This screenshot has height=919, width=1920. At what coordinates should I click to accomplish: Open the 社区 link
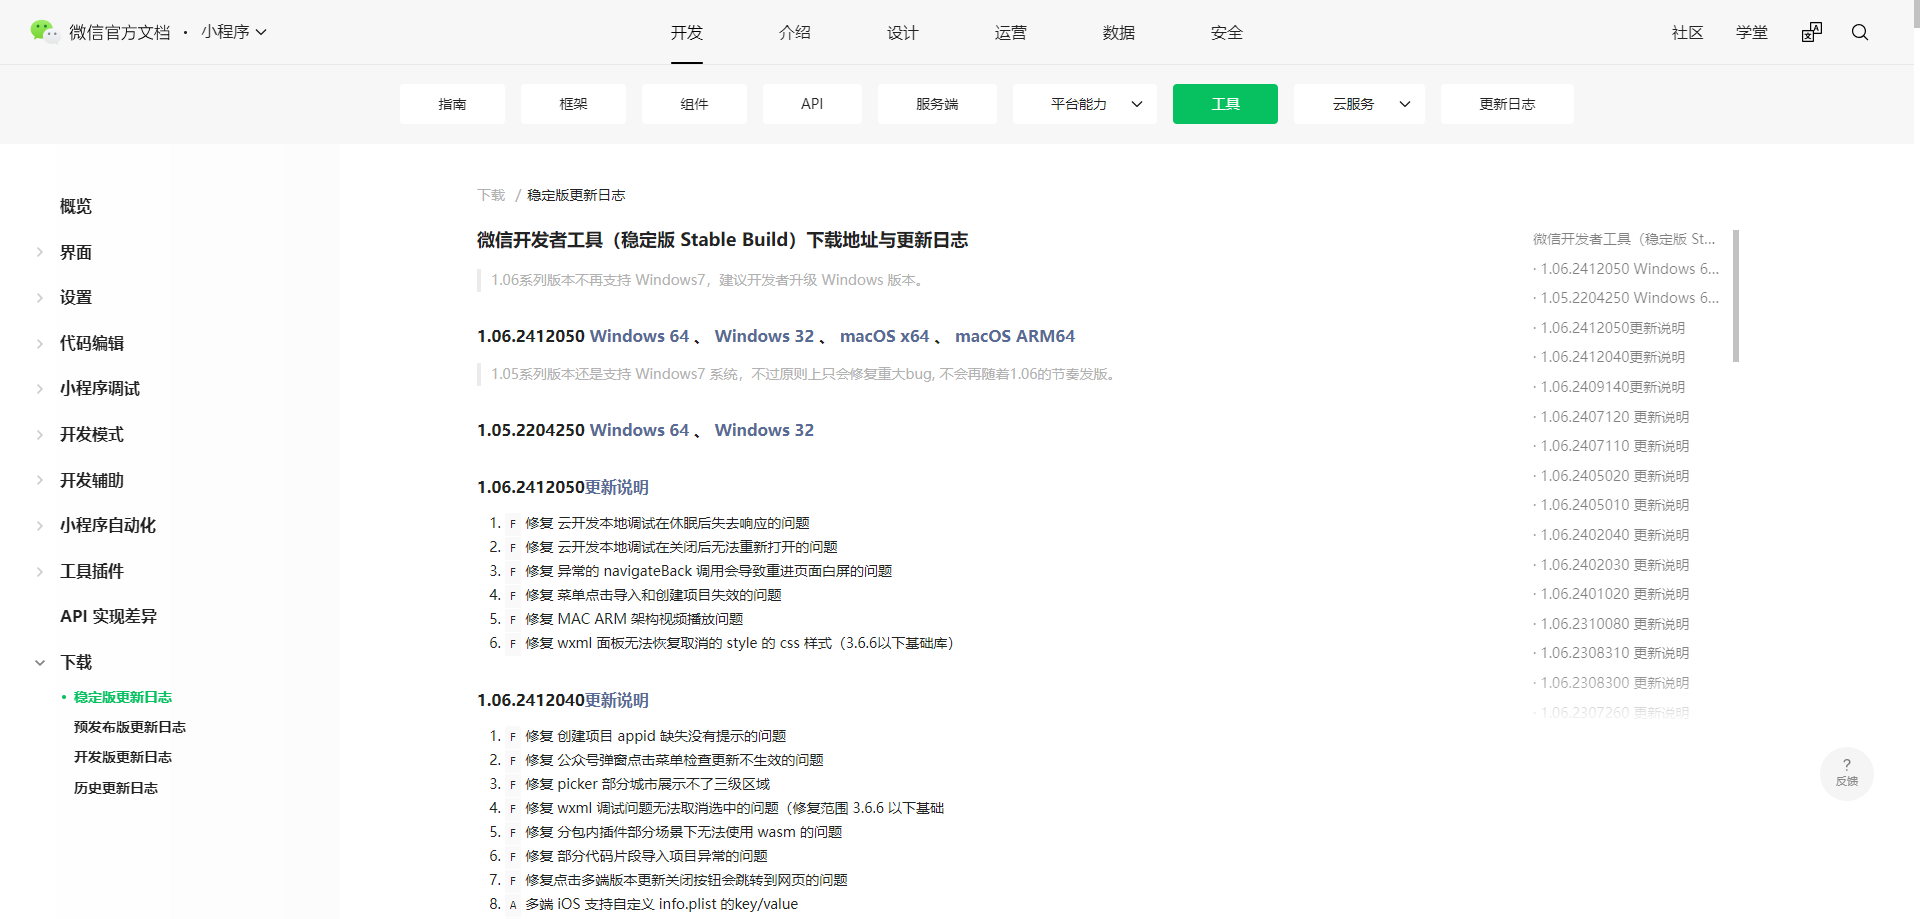[x=1688, y=32]
